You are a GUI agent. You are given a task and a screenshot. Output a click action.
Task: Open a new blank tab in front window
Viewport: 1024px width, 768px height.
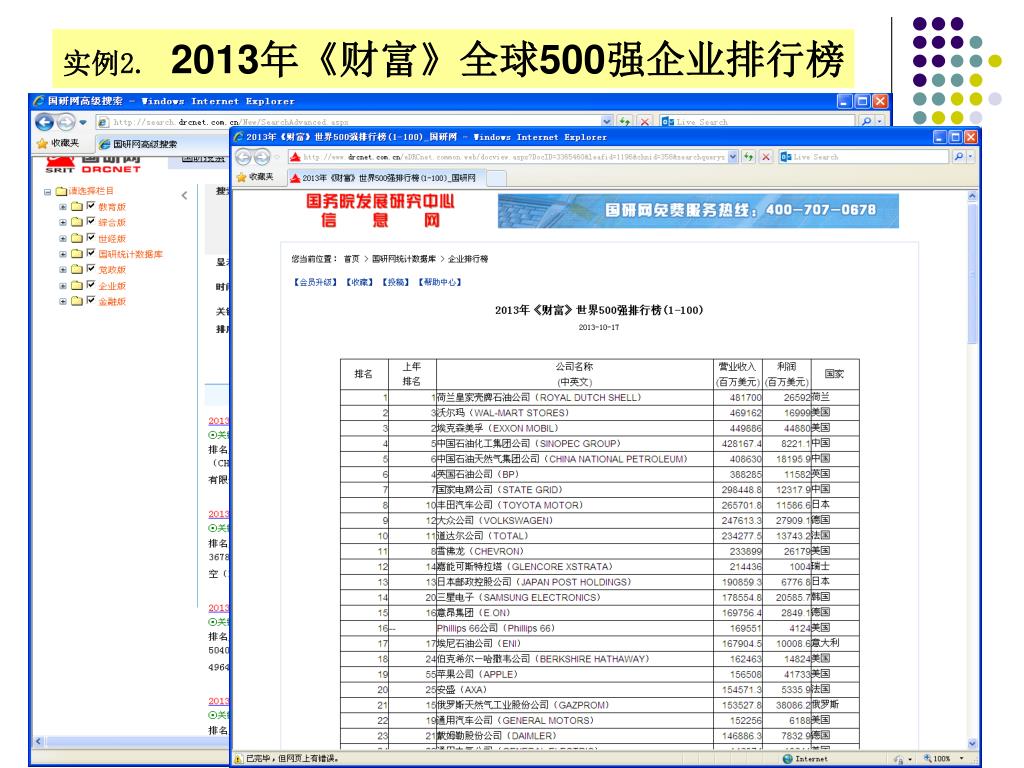point(497,178)
